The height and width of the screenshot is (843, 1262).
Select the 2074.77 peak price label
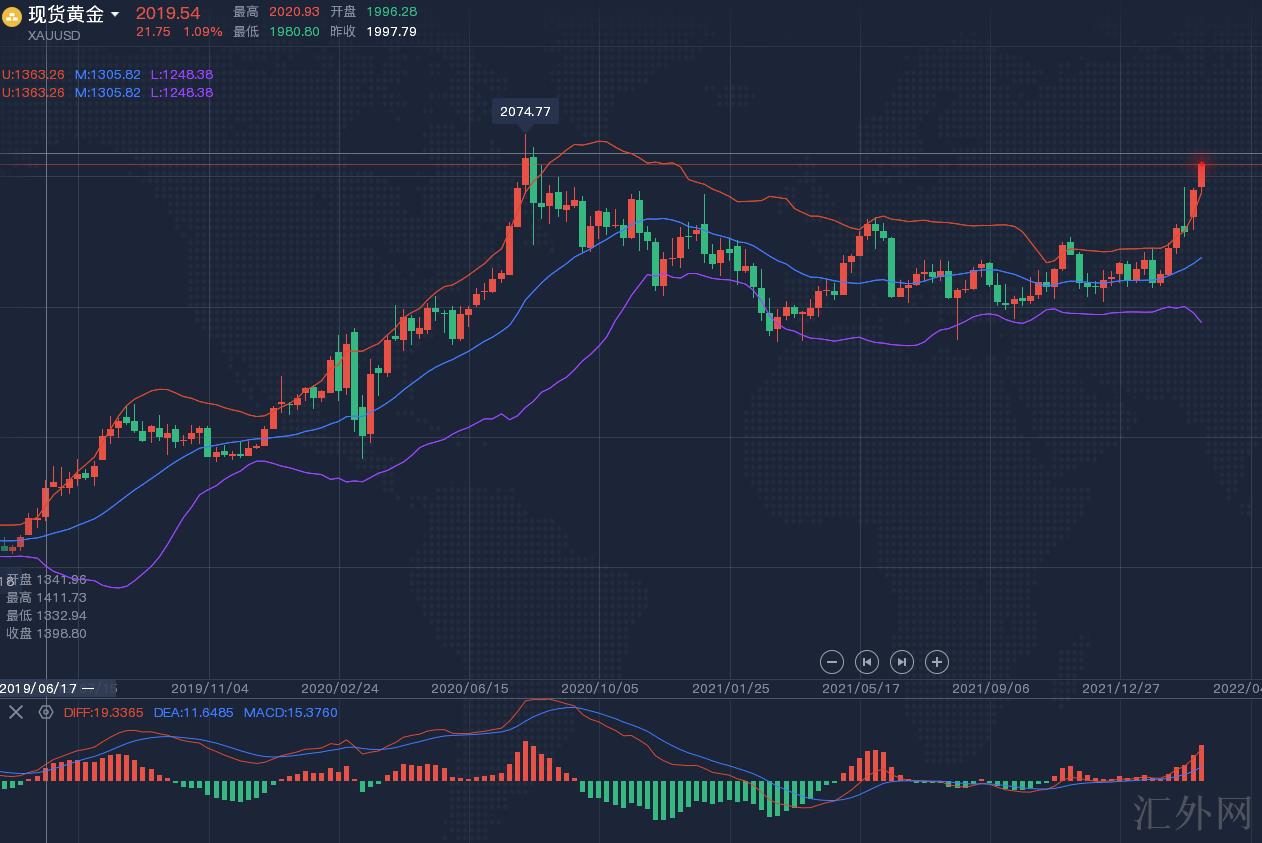click(x=525, y=112)
